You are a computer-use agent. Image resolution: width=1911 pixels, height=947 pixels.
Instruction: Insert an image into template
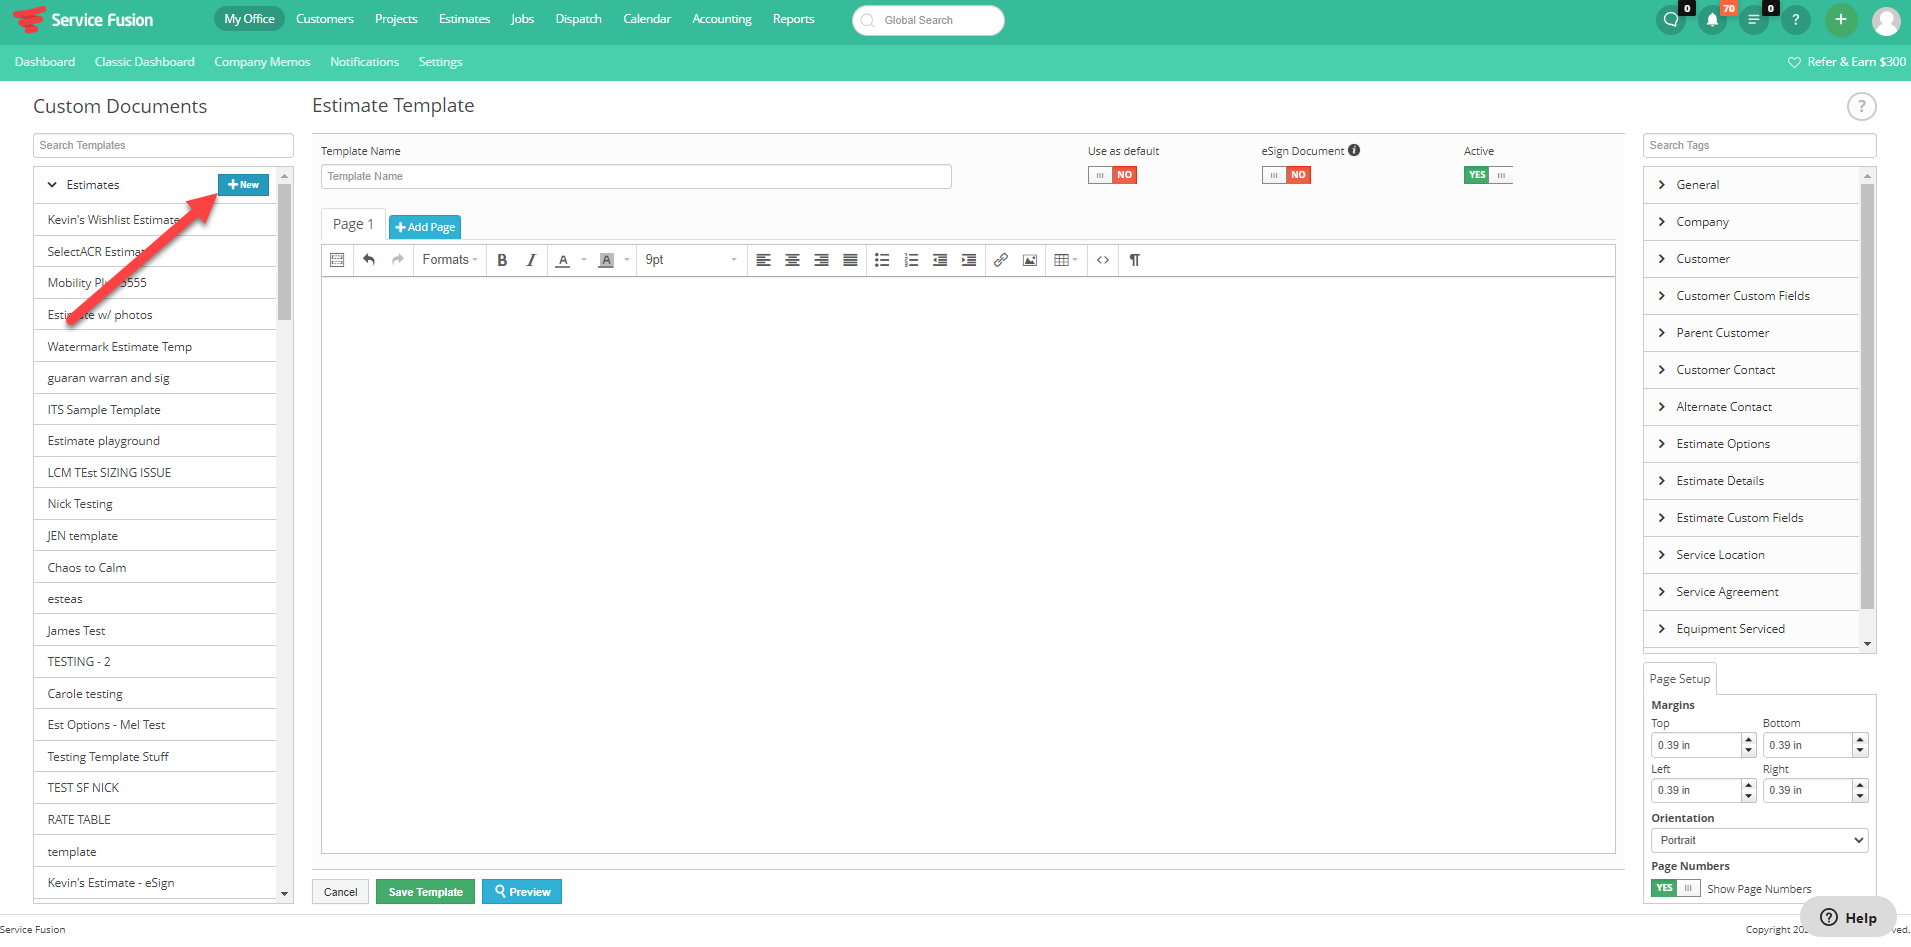click(1030, 260)
